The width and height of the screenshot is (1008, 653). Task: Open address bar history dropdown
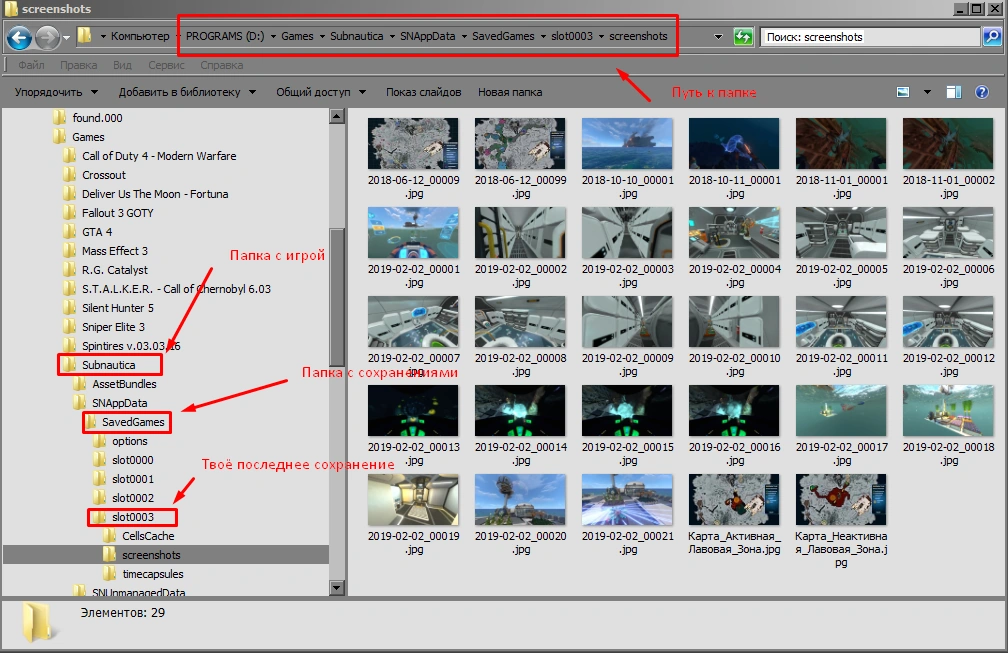pos(718,37)
